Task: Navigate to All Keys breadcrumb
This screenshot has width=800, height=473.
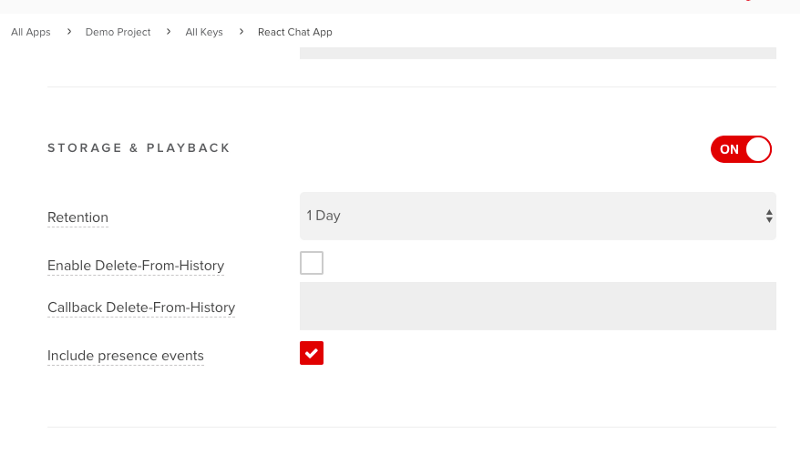Action: 204,32
